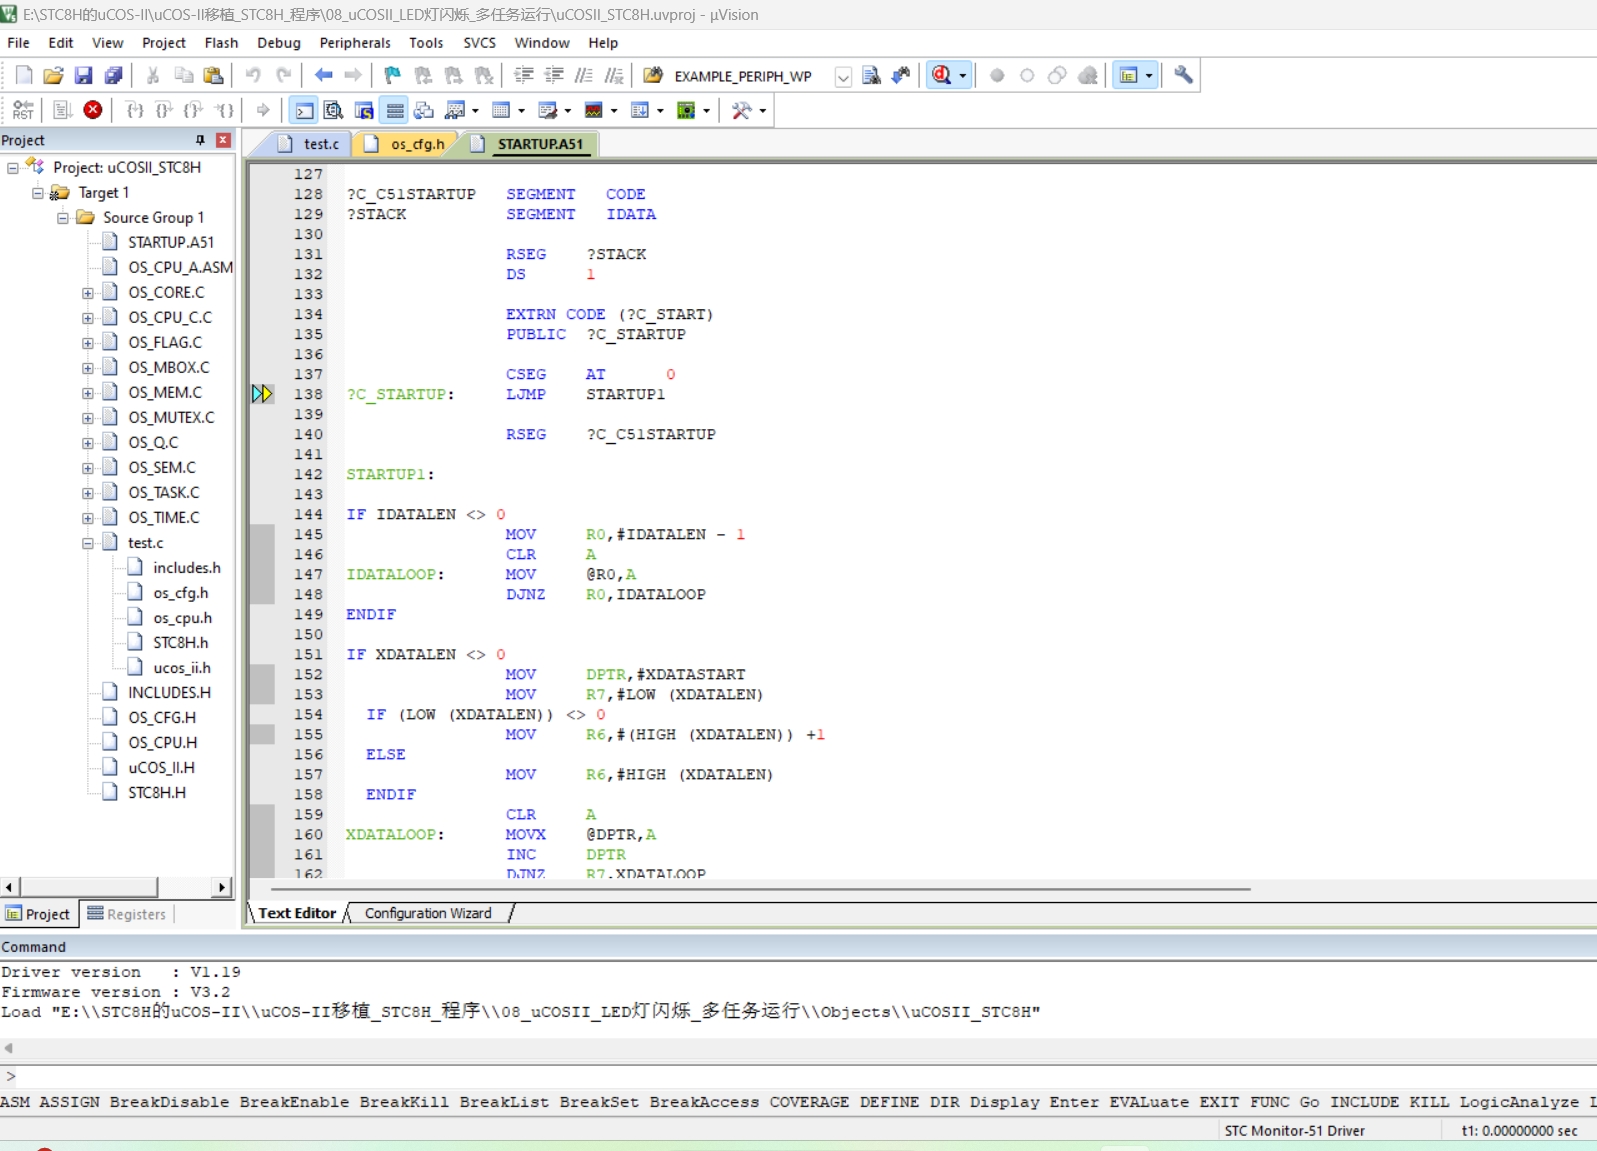
Task: Navigate backwards with the blue left arrow
Action: (x=323, y=75)
